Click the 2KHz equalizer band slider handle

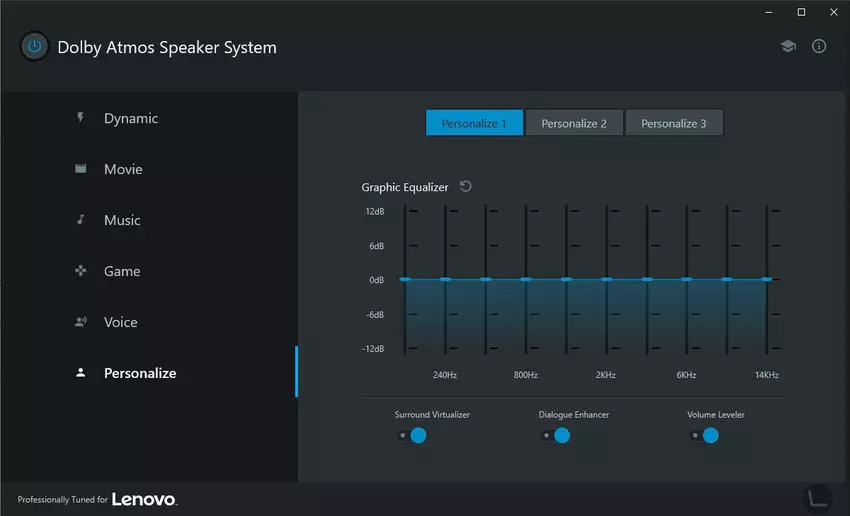pos(606,280)
